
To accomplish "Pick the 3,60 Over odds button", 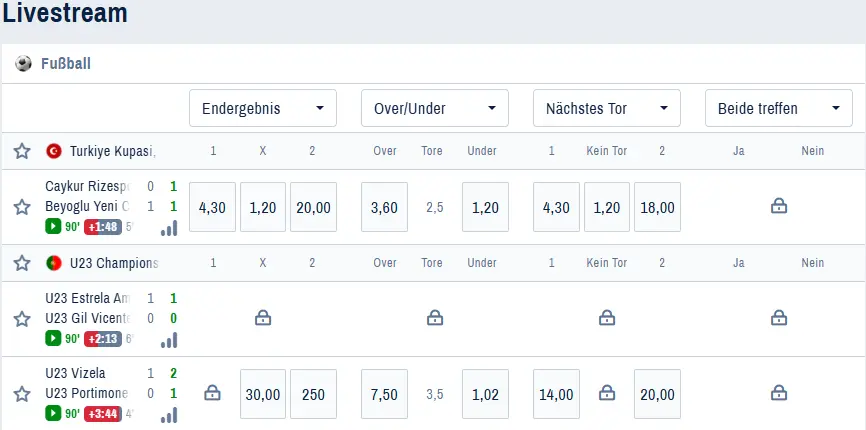I will tap(385, 207).
